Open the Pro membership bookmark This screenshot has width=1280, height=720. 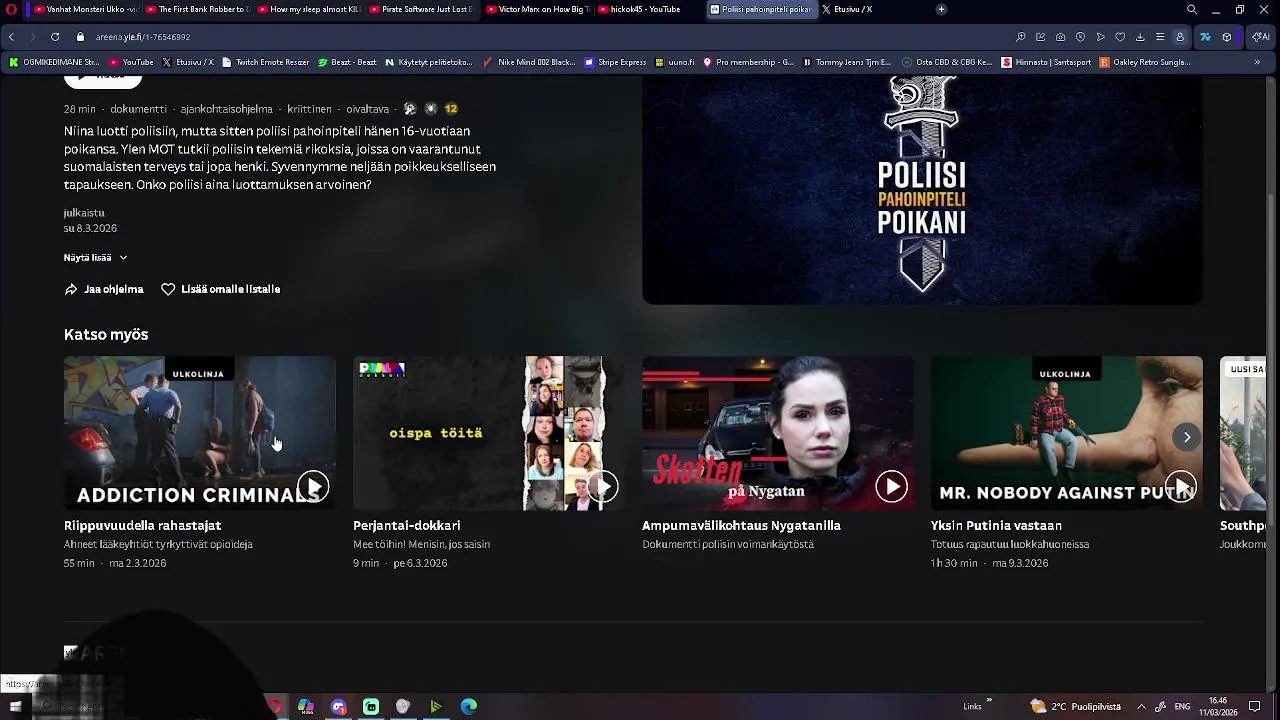pyautogui.click(x=748, y=62)
